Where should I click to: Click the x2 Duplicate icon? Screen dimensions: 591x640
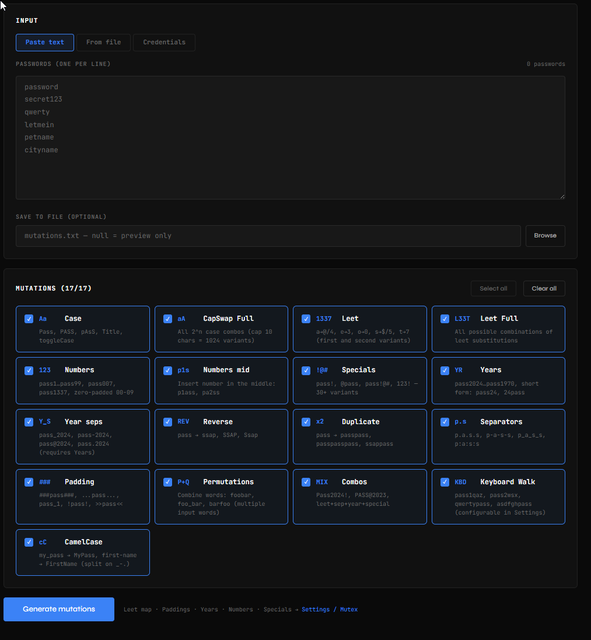[x=320, y=422]
